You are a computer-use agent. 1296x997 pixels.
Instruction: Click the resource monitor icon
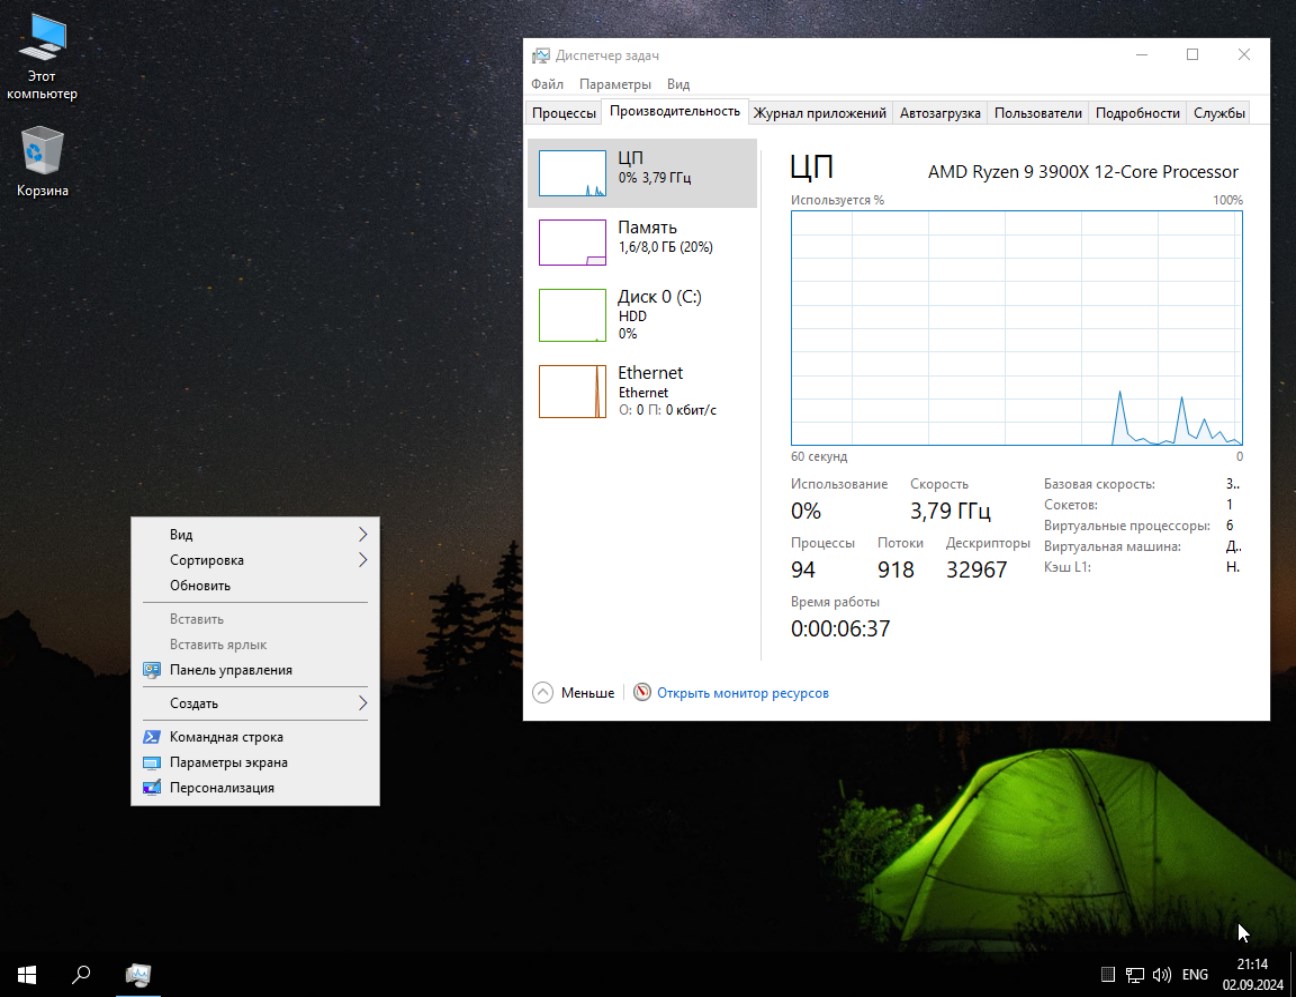pos(643,692)
